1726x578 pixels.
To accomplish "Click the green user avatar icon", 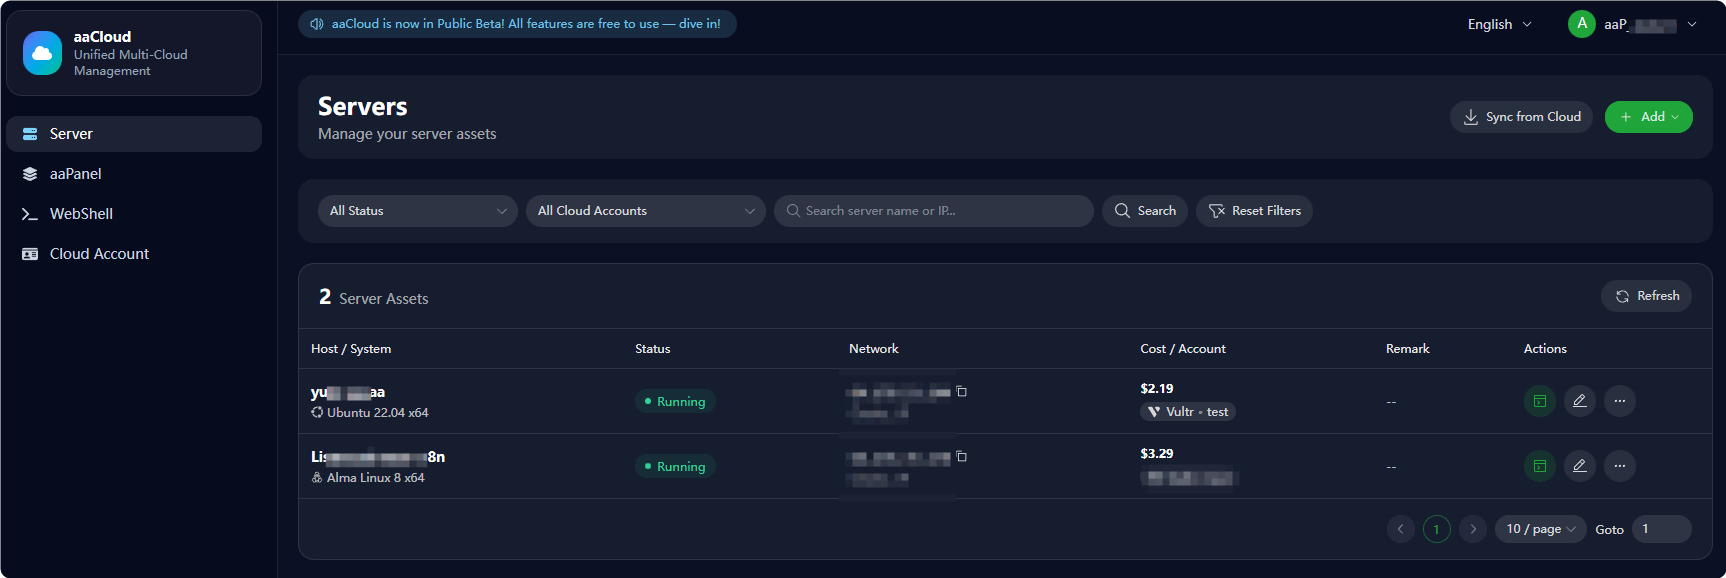I will 1582,24.
